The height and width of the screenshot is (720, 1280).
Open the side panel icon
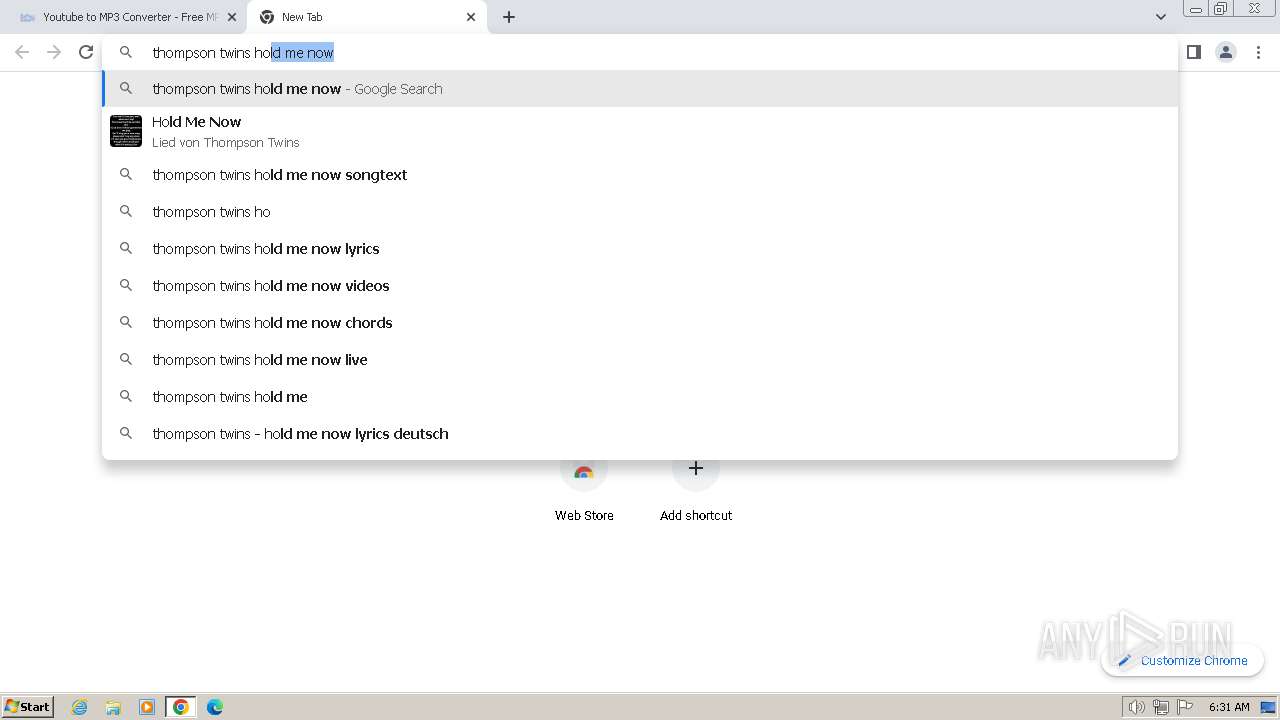tap(1193, 52)
